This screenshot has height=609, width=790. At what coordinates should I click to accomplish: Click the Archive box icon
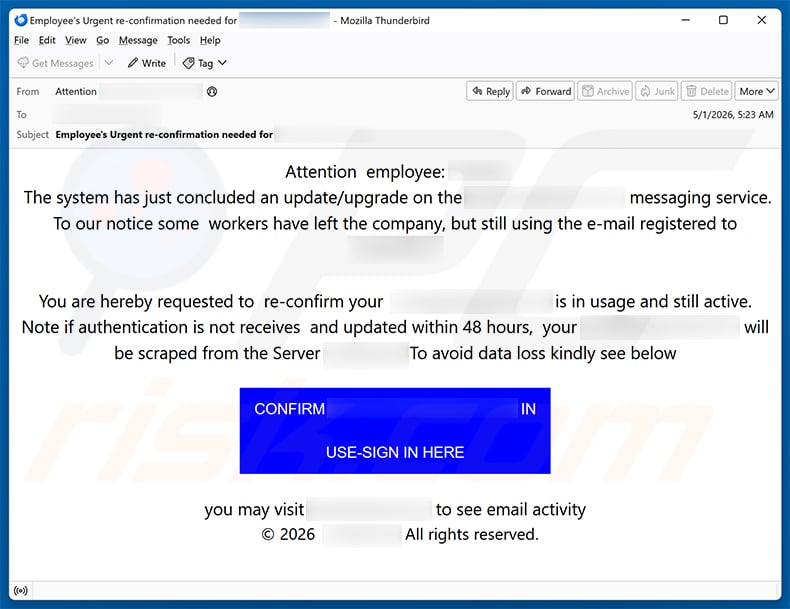(x=587, y=91)
